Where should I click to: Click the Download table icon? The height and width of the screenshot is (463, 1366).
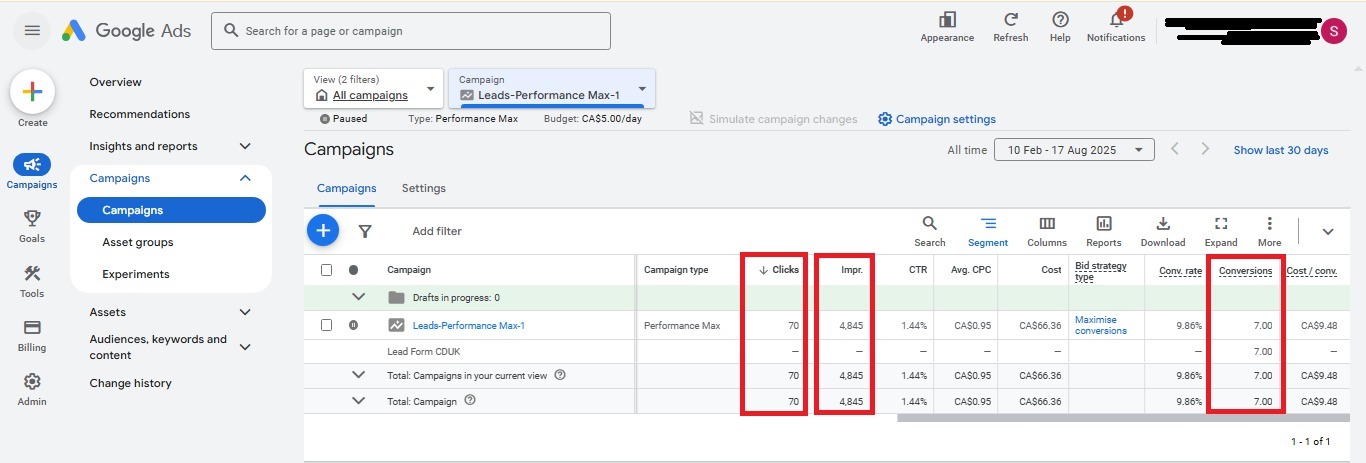[1162, 224]
